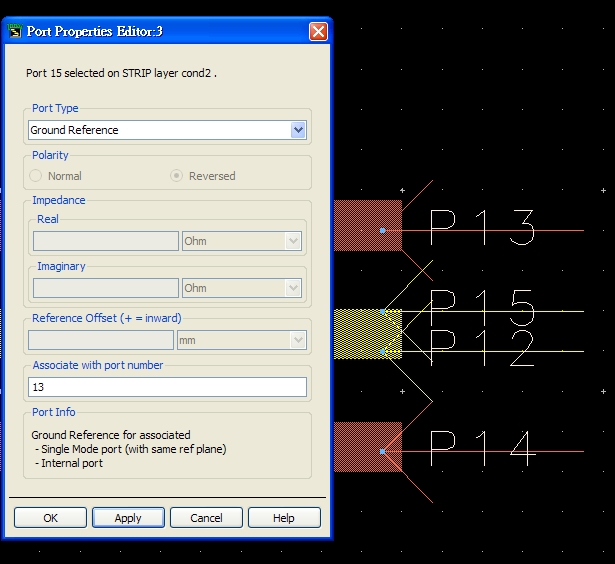Open the Imaginary impedance Ohm unit dropdown
This screenshot has height=564, width=615.
click(293, 288)
